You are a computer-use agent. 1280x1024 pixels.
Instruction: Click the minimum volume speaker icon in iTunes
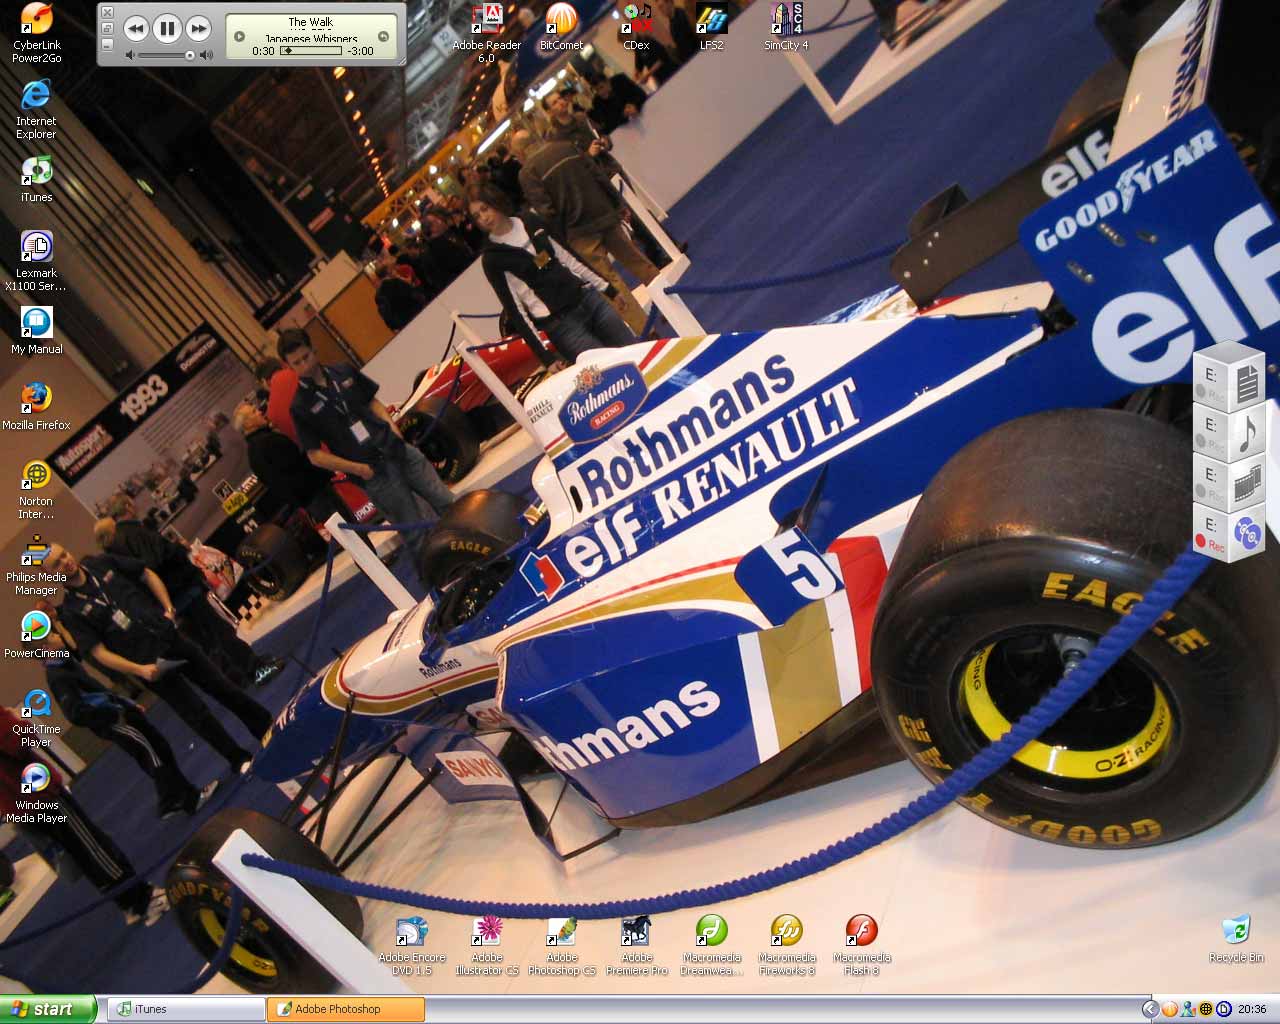click(130, 55)
